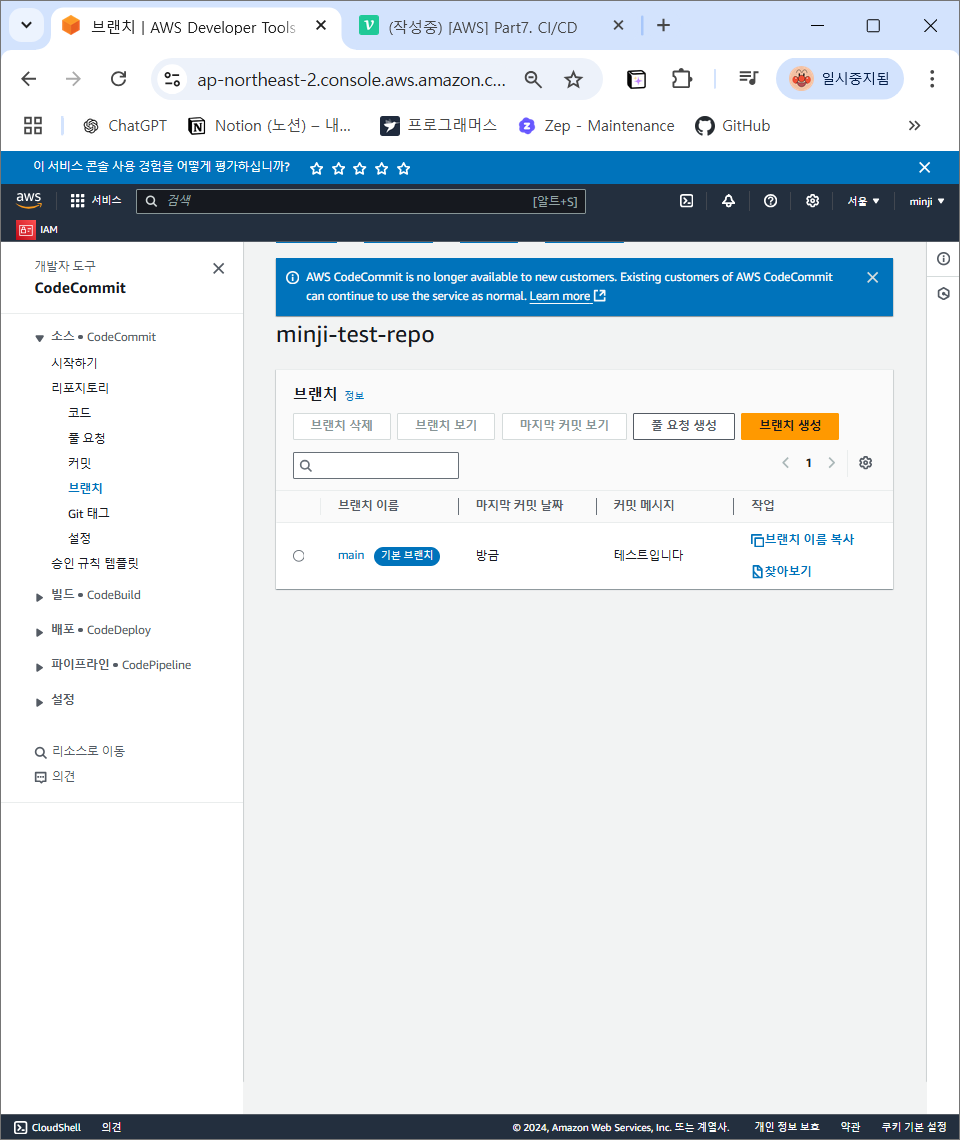Open the AWS CloudShell icon in top navigation

[687, 201]
